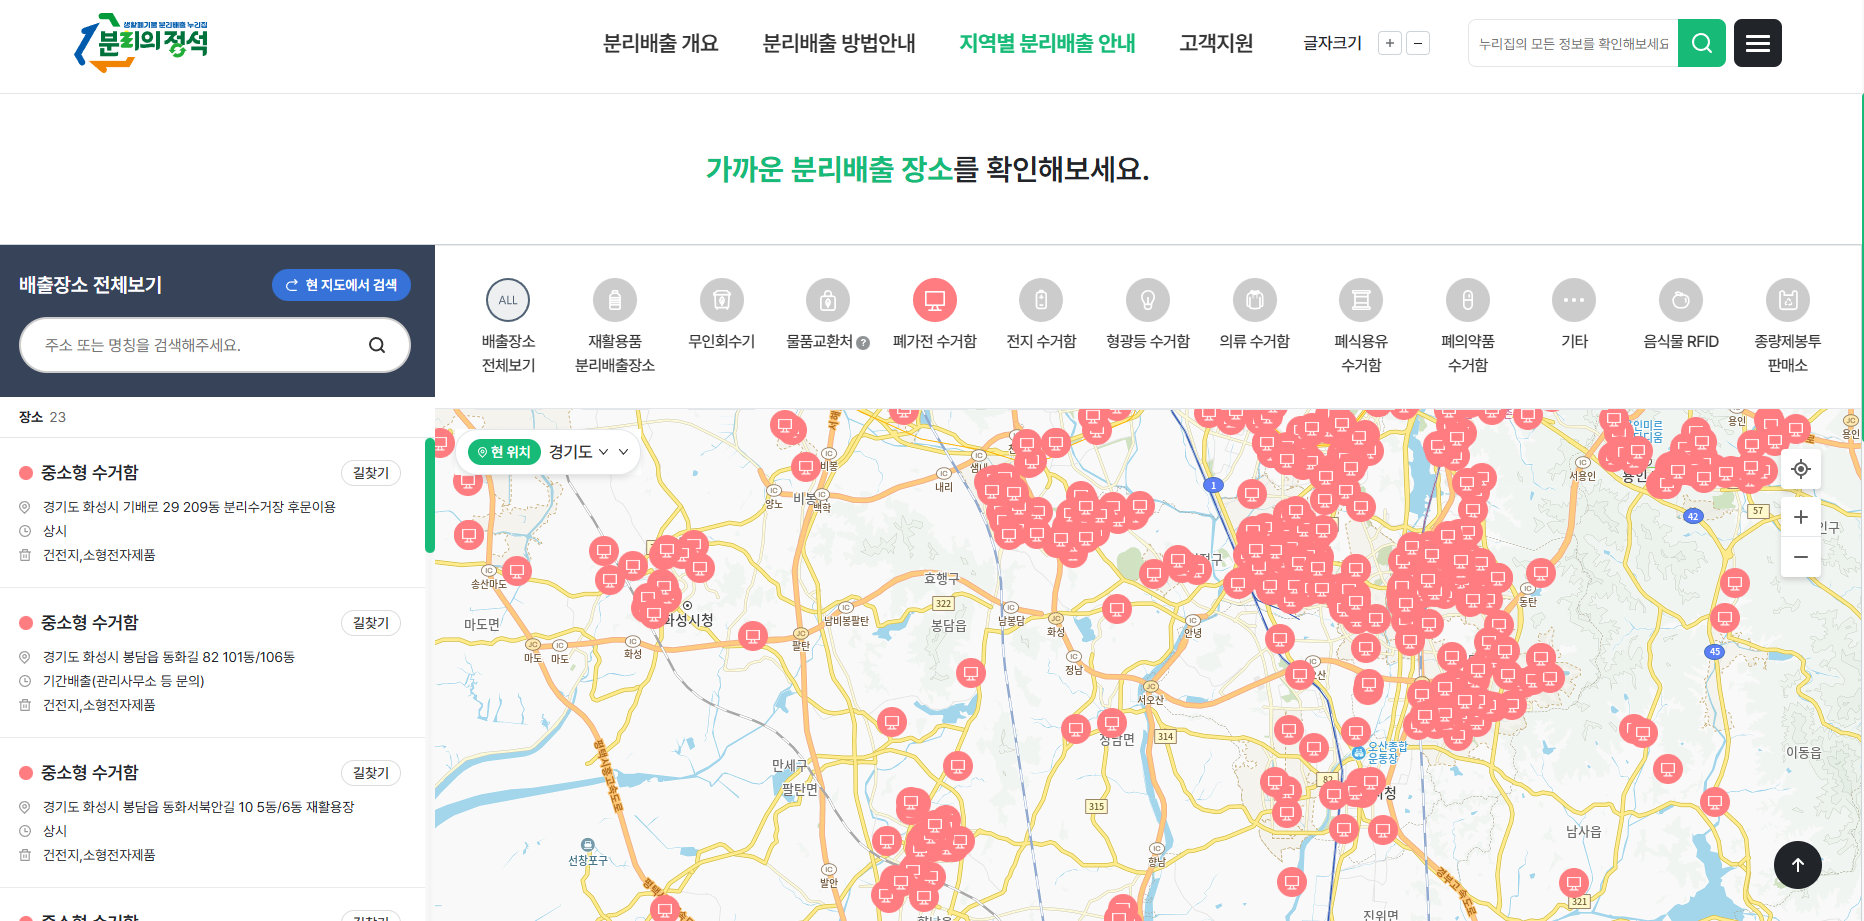Image resolution: width=1864 pixels, height=921 pixels.
Task: Select the 폐식용유 수거함 filter icon
Action: [x=1361, y=300]
